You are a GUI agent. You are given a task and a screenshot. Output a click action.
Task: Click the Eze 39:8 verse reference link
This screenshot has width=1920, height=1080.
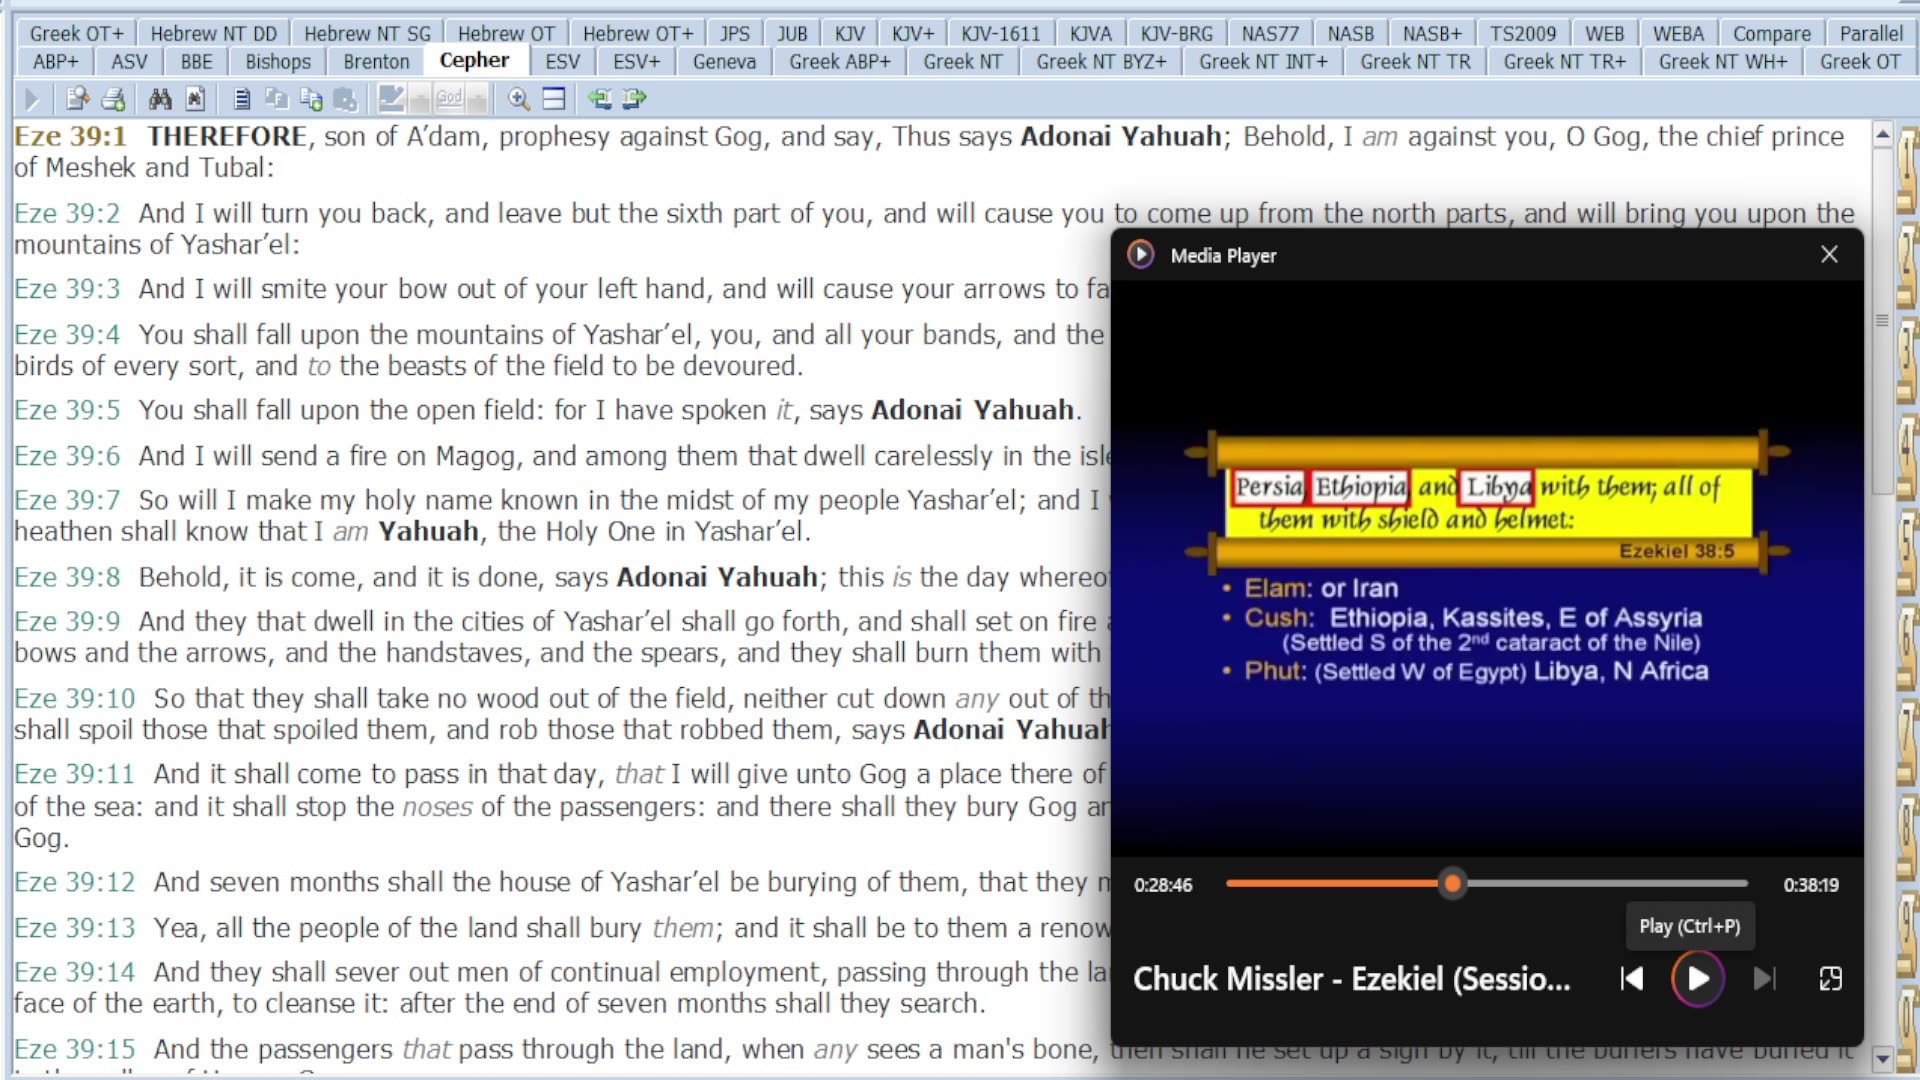coord(67,577)
